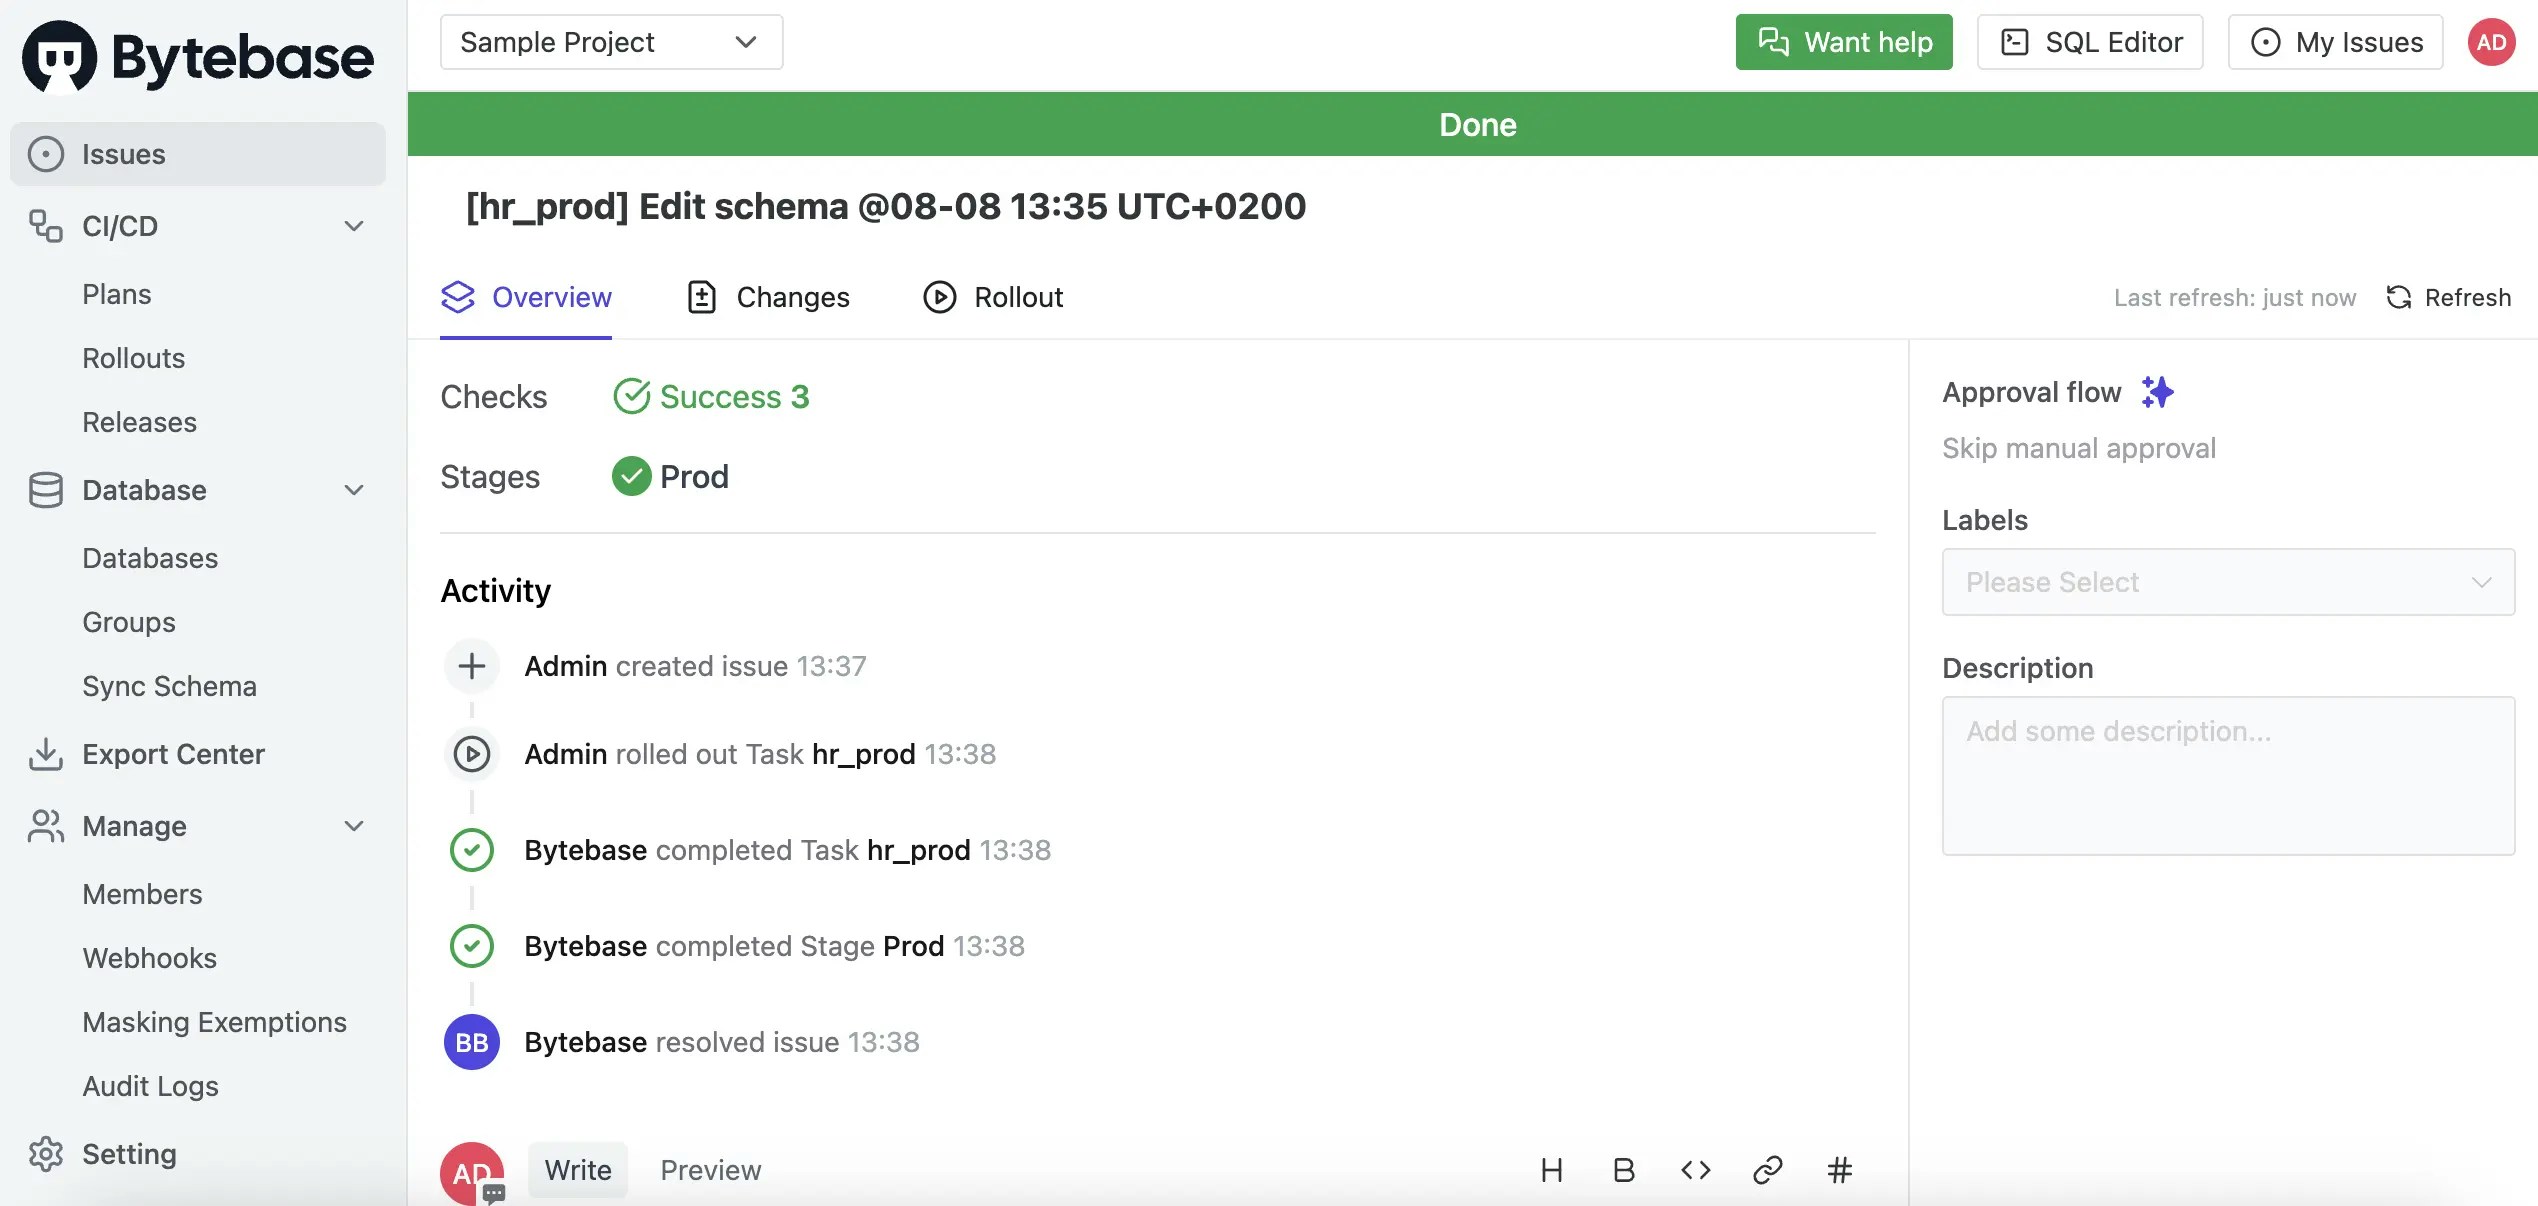Click the AD avatar in top right
2538x1206 pixels.
tap(2492, 42)
